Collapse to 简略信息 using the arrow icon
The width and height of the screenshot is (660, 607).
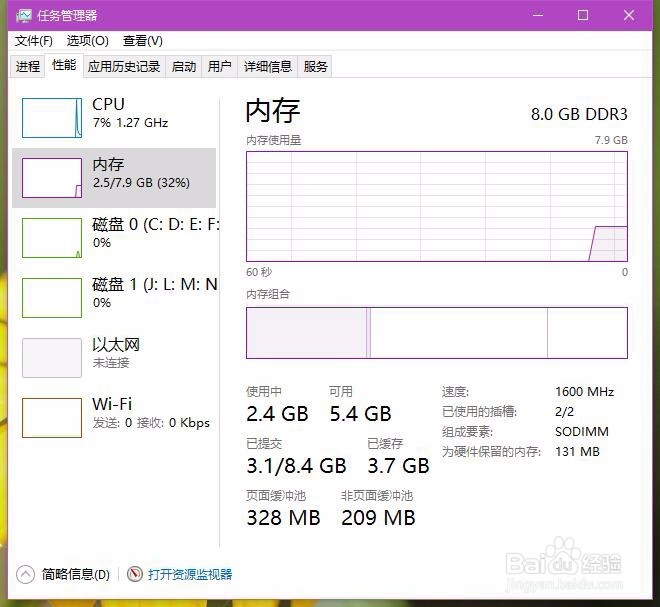click(x=25, y=574)
